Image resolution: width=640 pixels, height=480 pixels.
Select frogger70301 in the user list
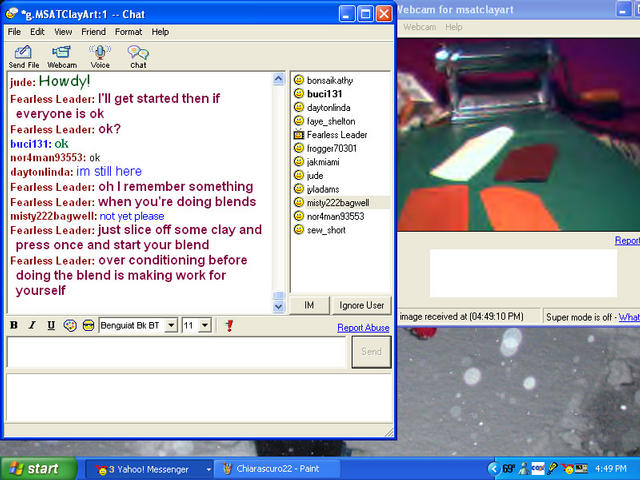click(x=331, y=149)
